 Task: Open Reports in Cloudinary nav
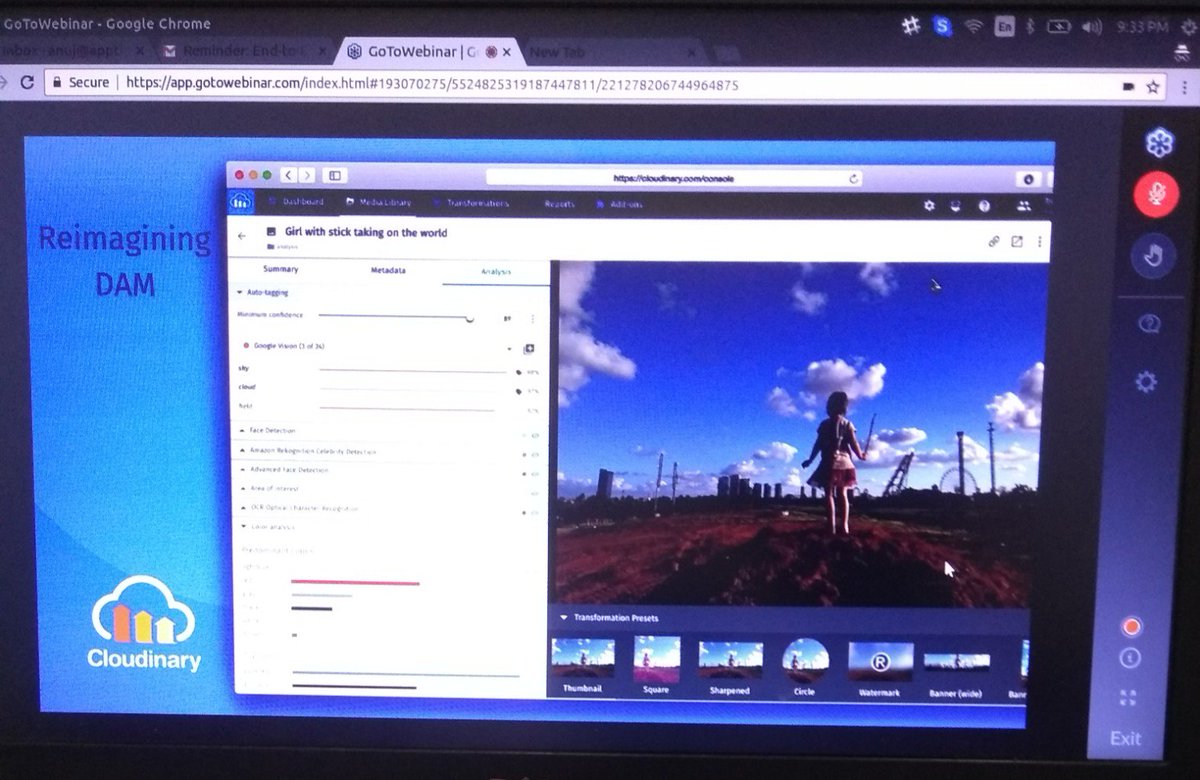pyautogui.click(x=559, y=204)
